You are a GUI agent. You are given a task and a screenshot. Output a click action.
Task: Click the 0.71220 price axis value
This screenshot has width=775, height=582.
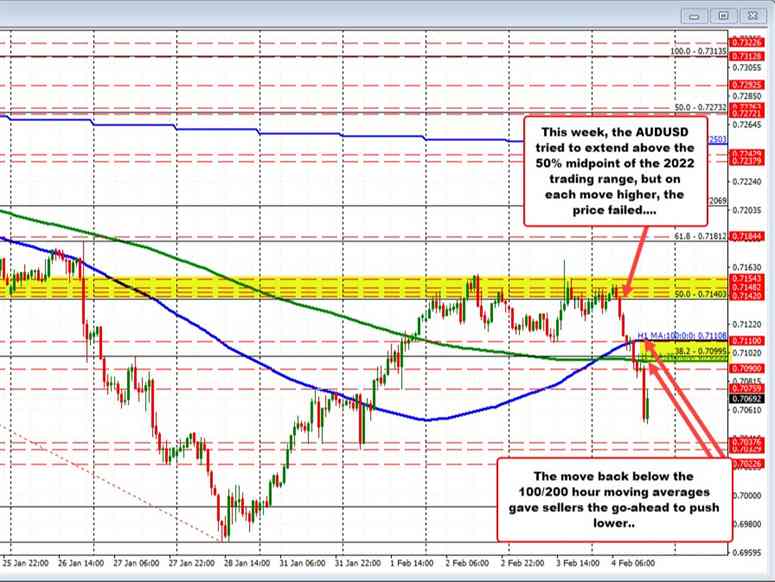746,325
